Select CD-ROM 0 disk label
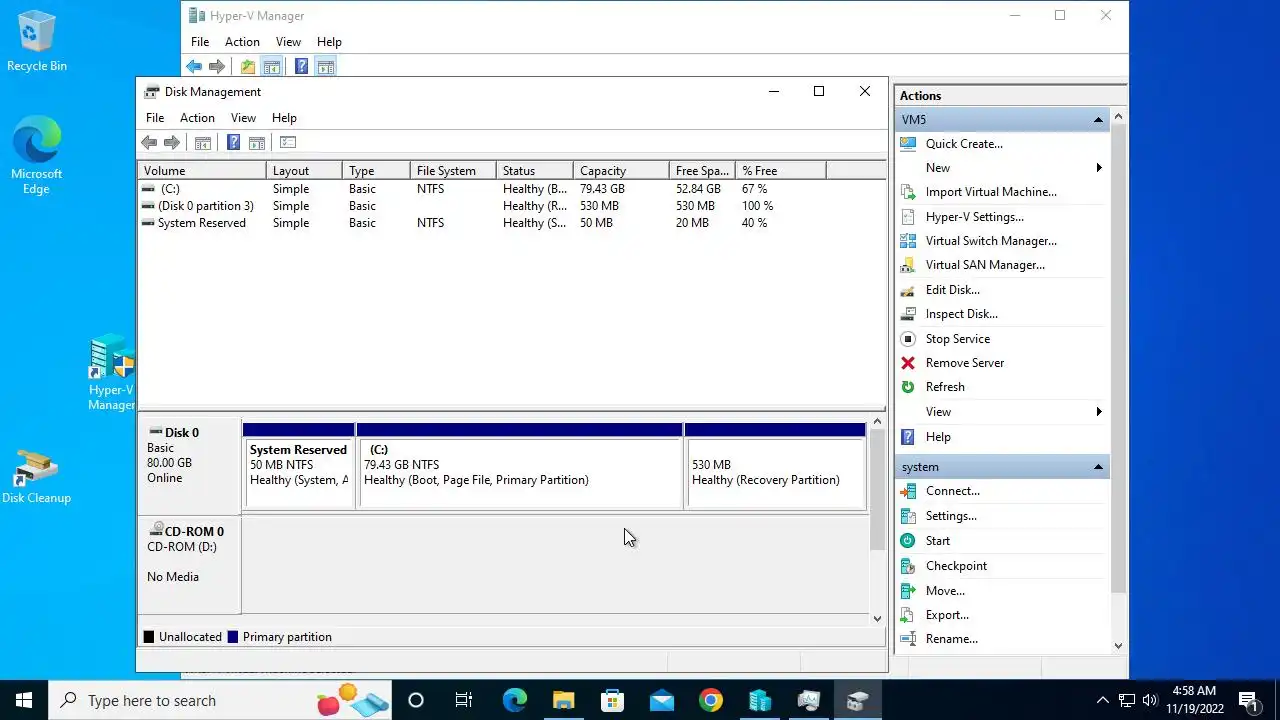The height and width of the screenshot is (720, 1280). (189, 563)
